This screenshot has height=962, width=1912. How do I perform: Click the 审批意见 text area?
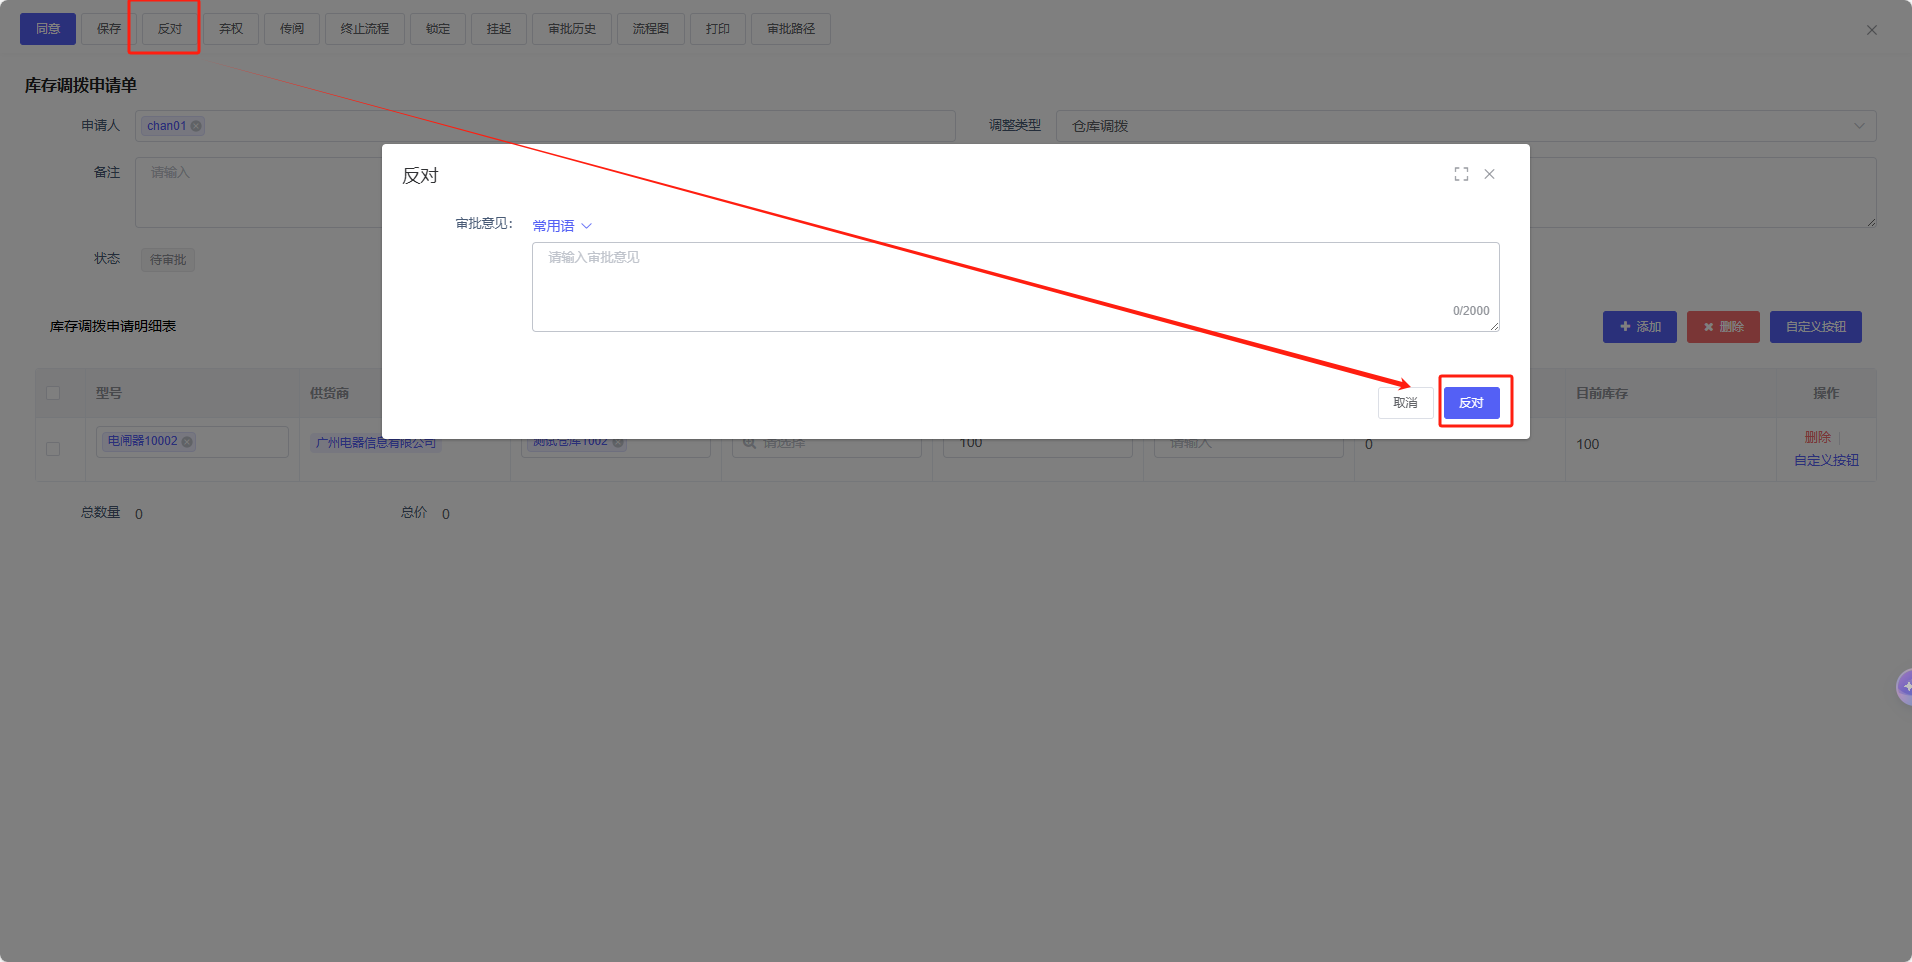point(1014,286)
